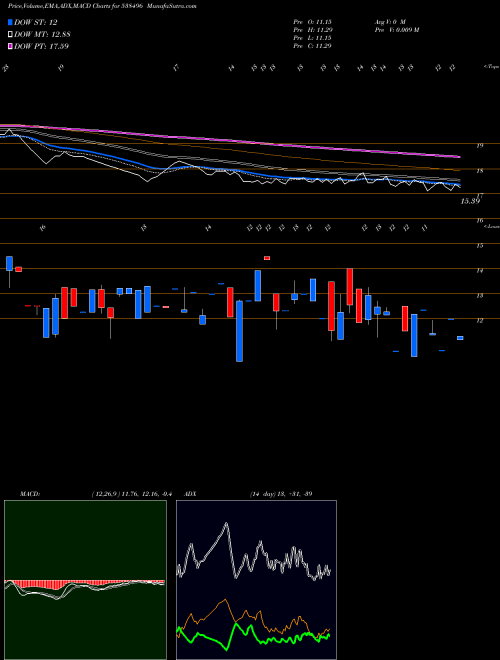Click the white DOW MT legend swatch
The image size is (500, 660).
tap(11, 34)
